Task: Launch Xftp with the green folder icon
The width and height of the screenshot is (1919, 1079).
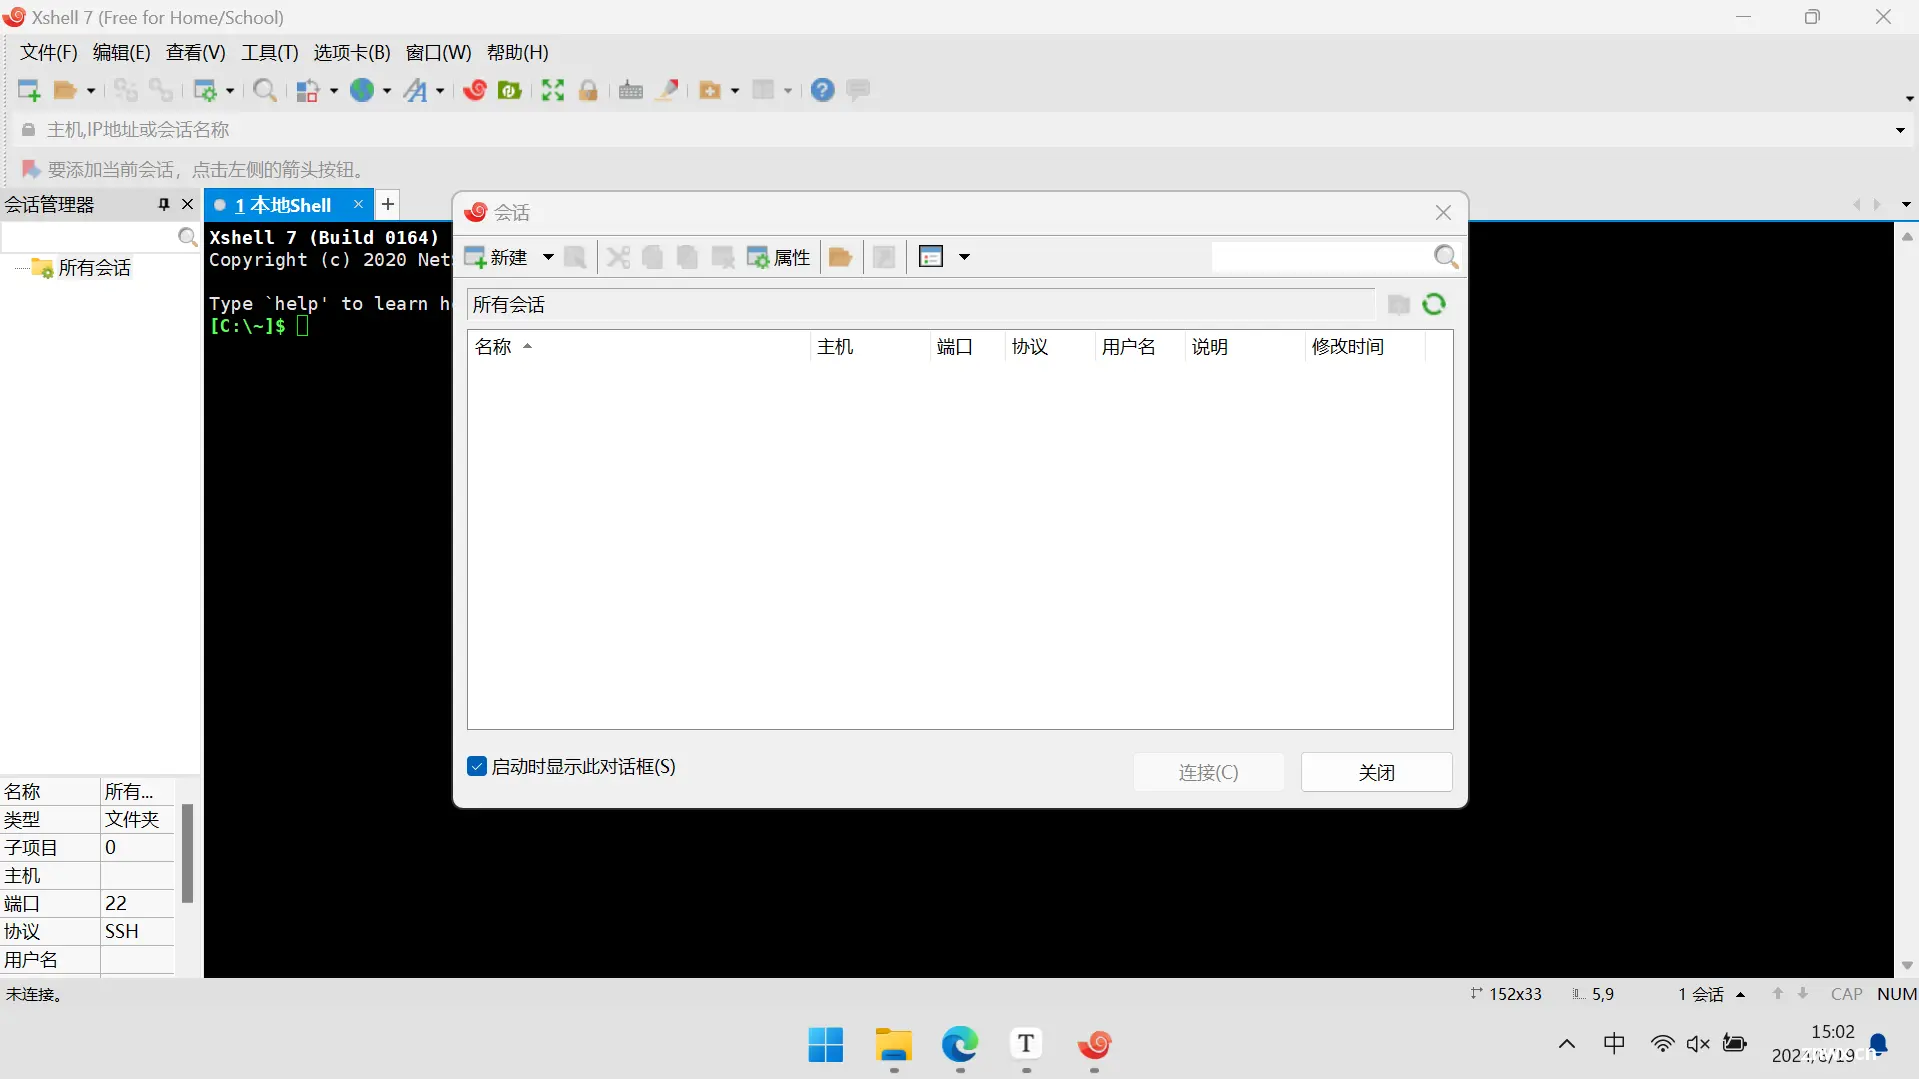Action: pyautogui.click(x=510, y=91)
